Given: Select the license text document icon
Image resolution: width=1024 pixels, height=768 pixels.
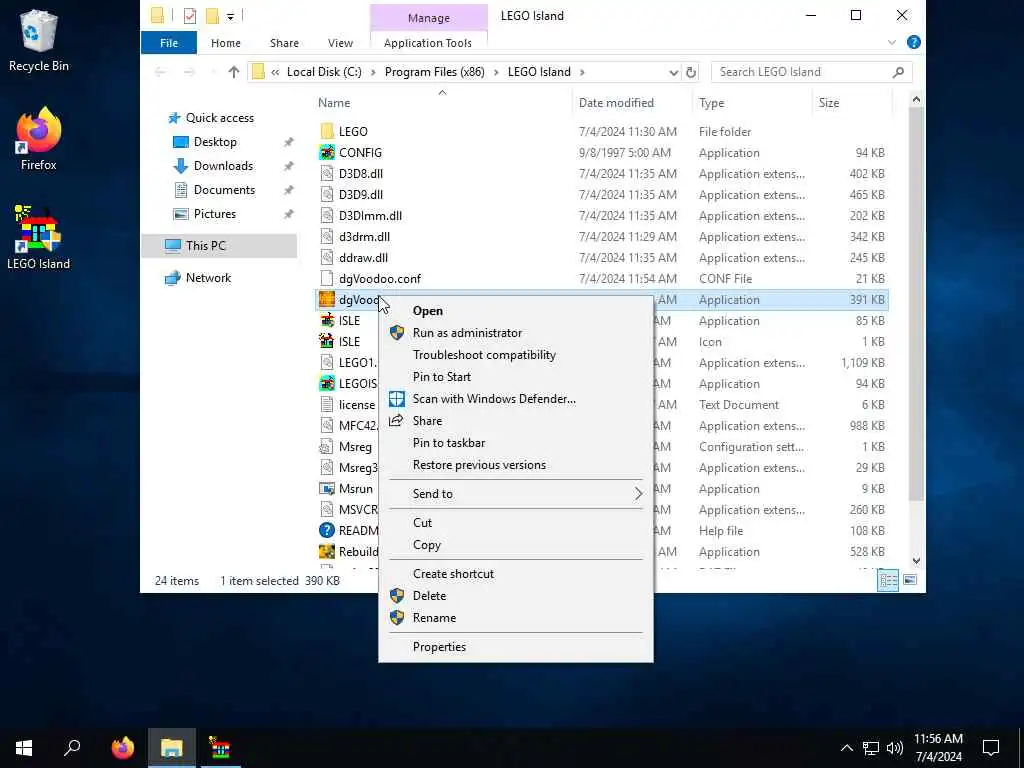Looking at the screenshot, I should [327, 404].
